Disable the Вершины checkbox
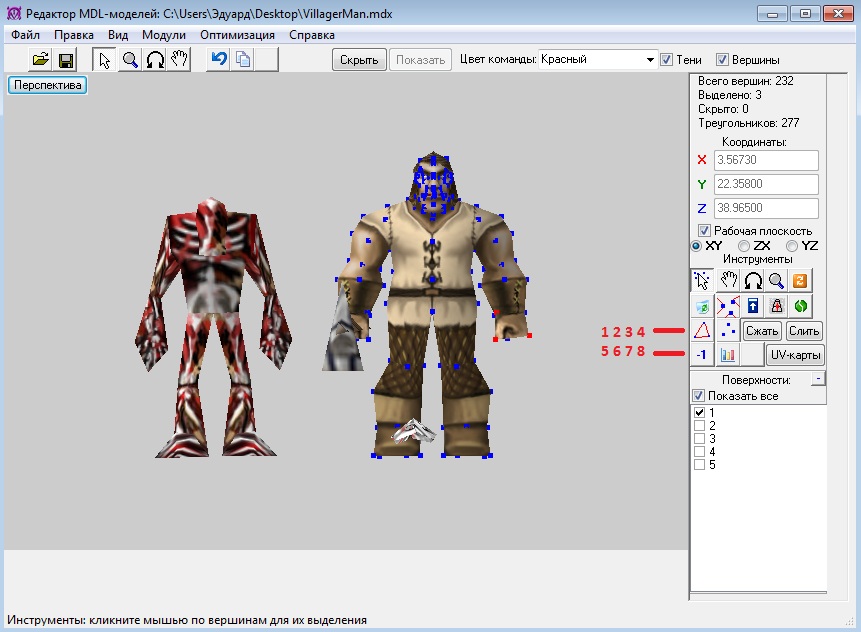The image size is (861, 632). point(723,60)
